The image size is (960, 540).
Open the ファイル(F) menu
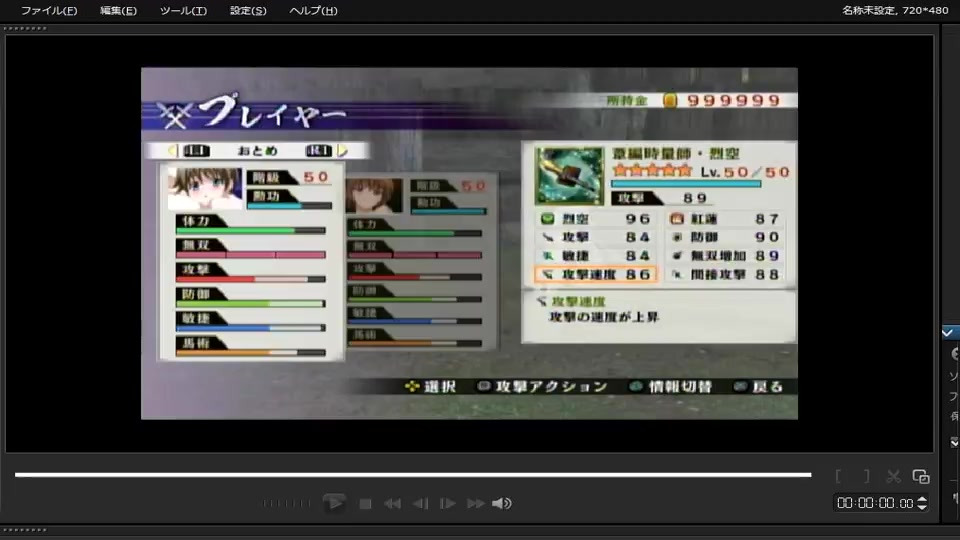pos(49,10)
